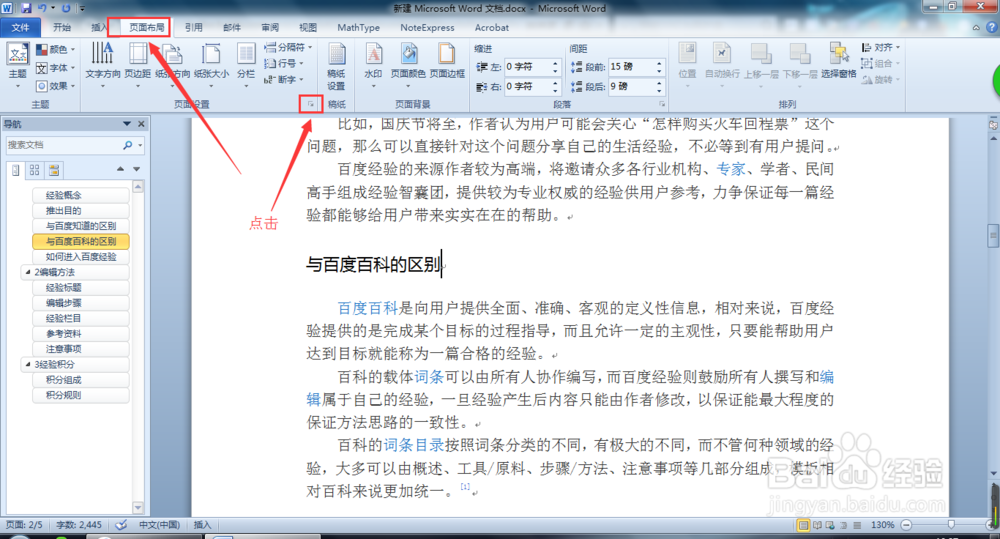Collapse the ribbon with the caret icon

pyautogui.click(x=976, y=27)
